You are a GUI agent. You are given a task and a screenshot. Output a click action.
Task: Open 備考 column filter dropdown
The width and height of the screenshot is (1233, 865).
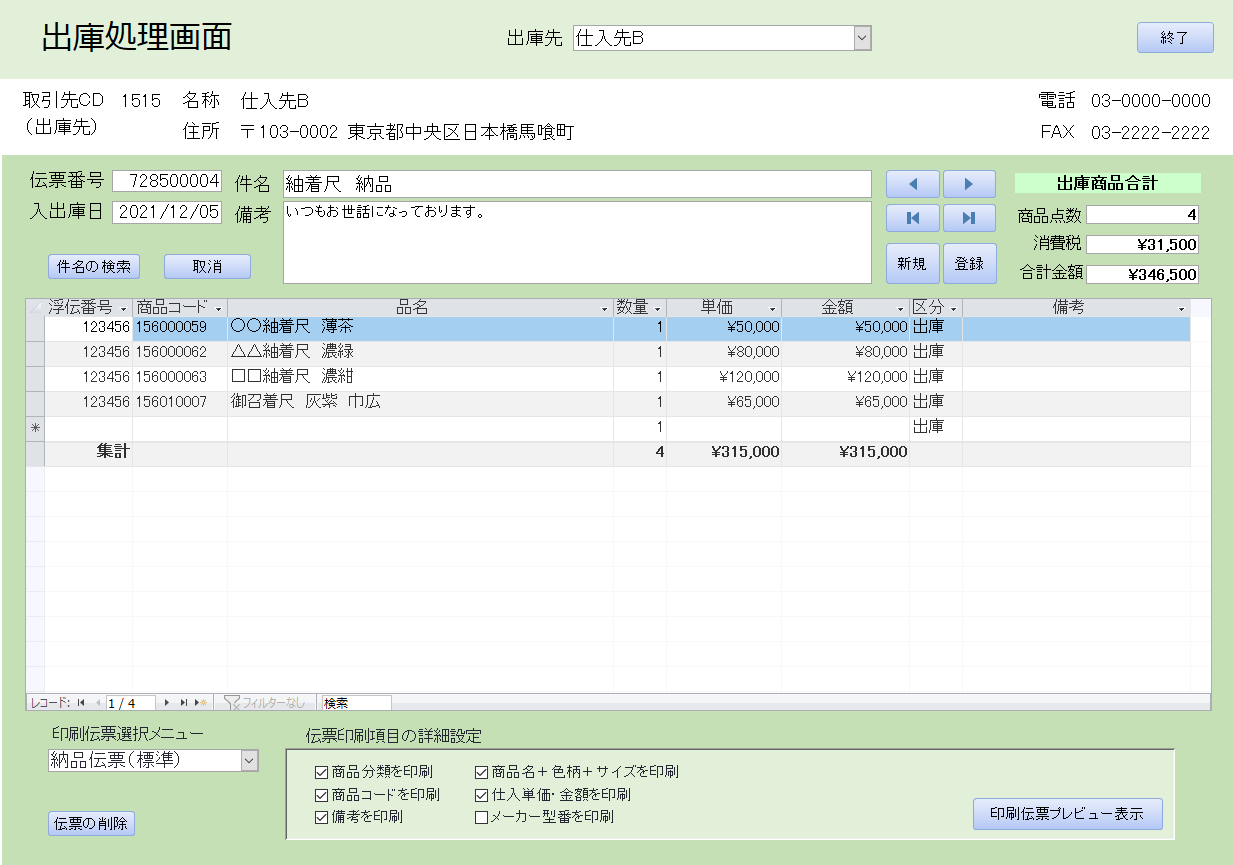(x=1181, y=308)
